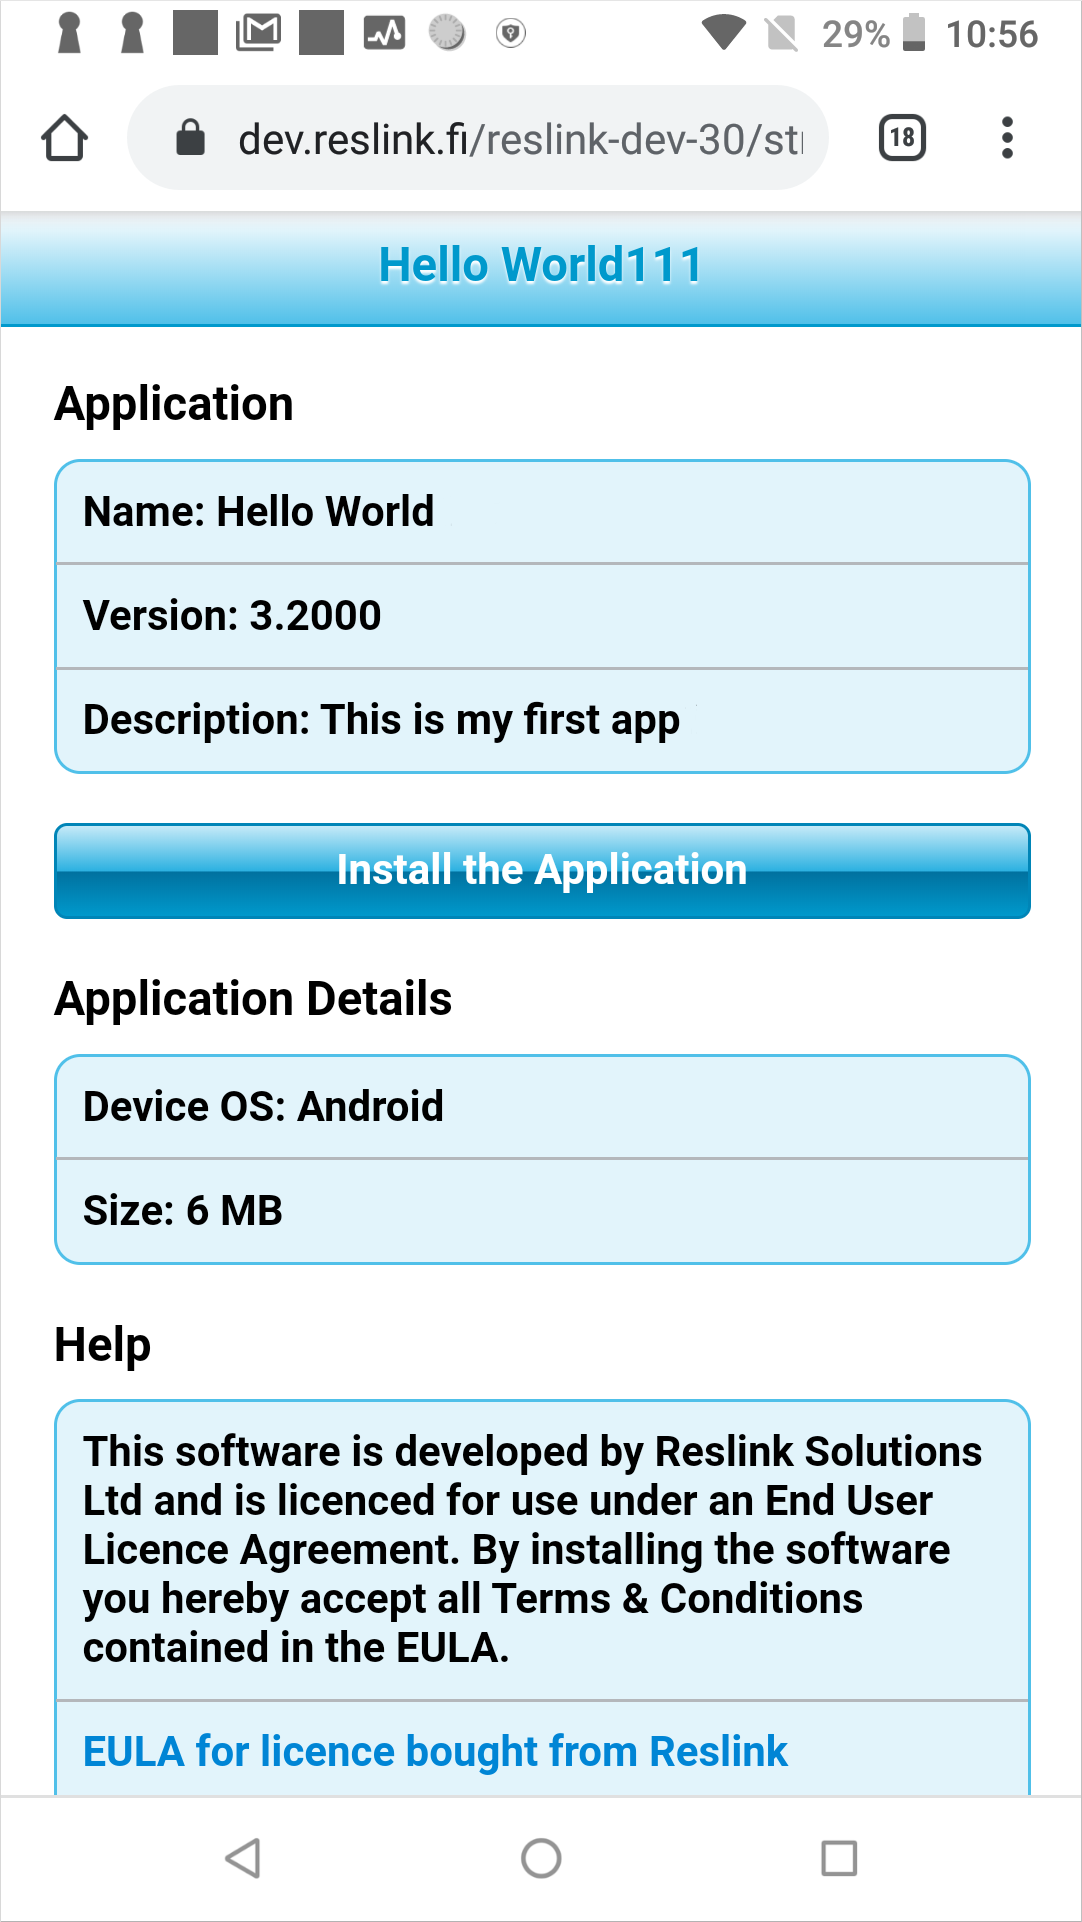Open recent apps with the square button
This screenshot has height=1922, width=1082.
click(839, 1859)
